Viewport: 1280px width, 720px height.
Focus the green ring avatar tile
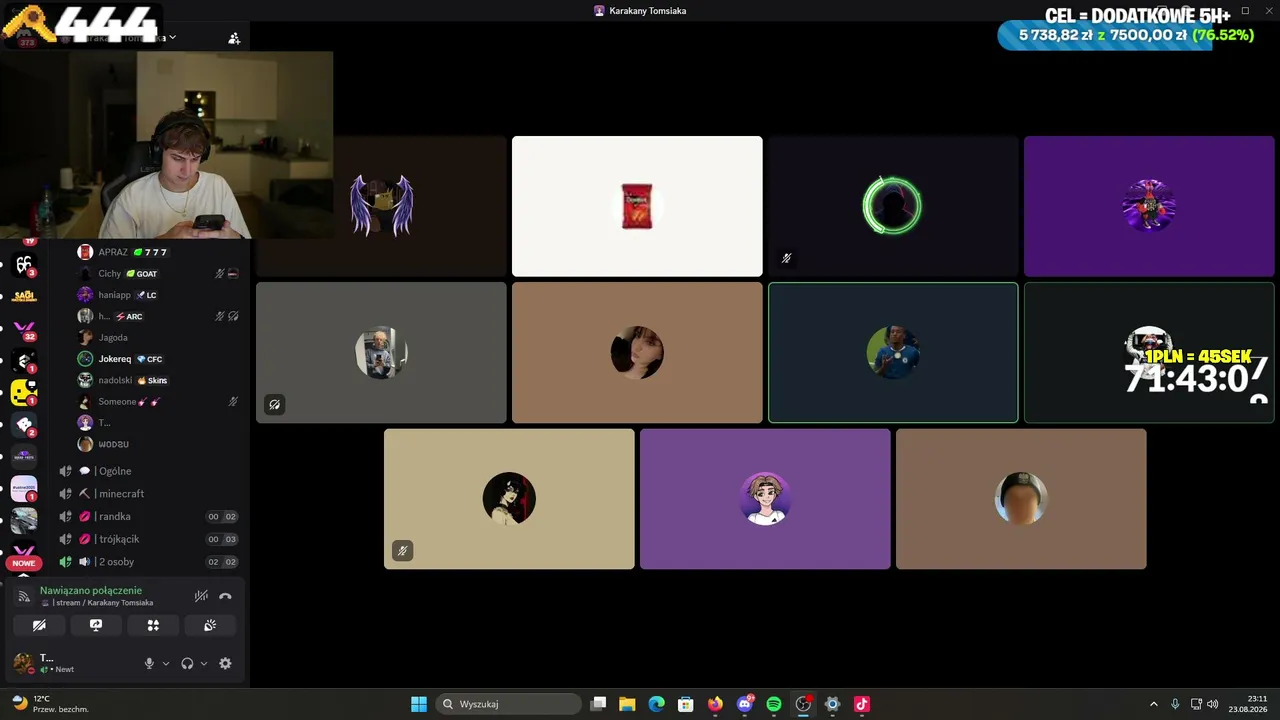[x=893, y=206]
